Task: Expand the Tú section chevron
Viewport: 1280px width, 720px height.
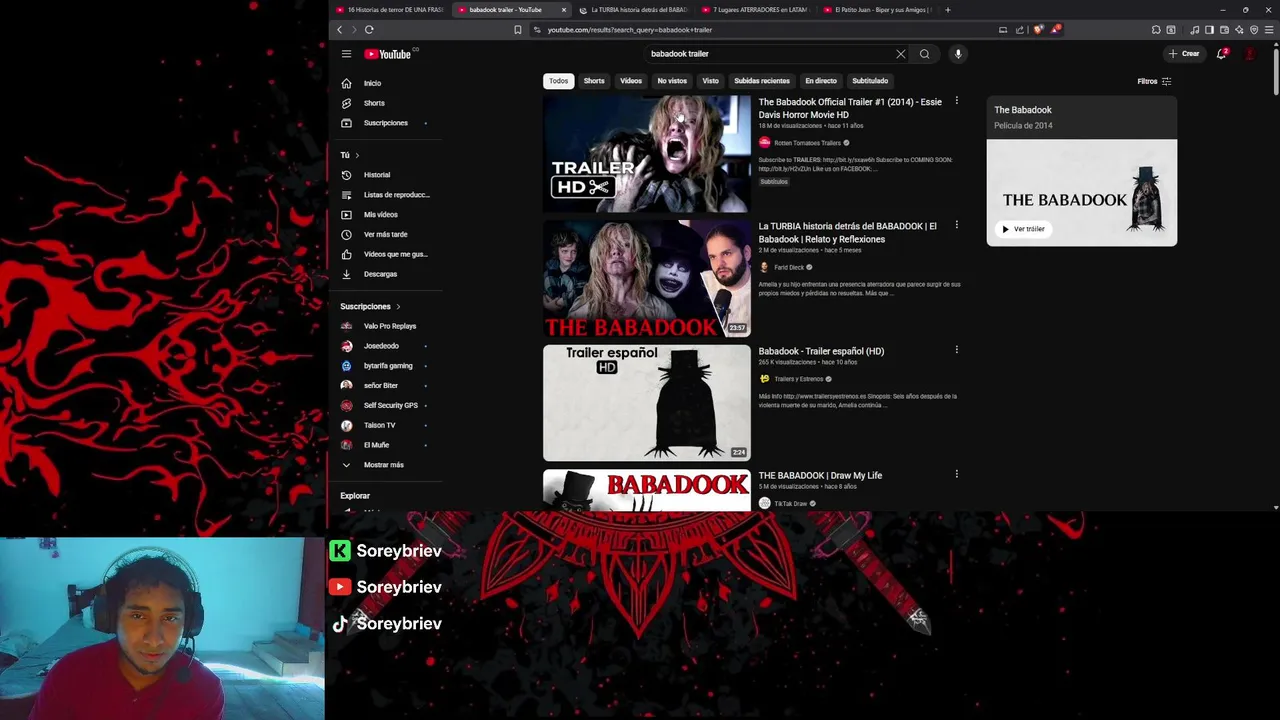Action: click(356, 155)
